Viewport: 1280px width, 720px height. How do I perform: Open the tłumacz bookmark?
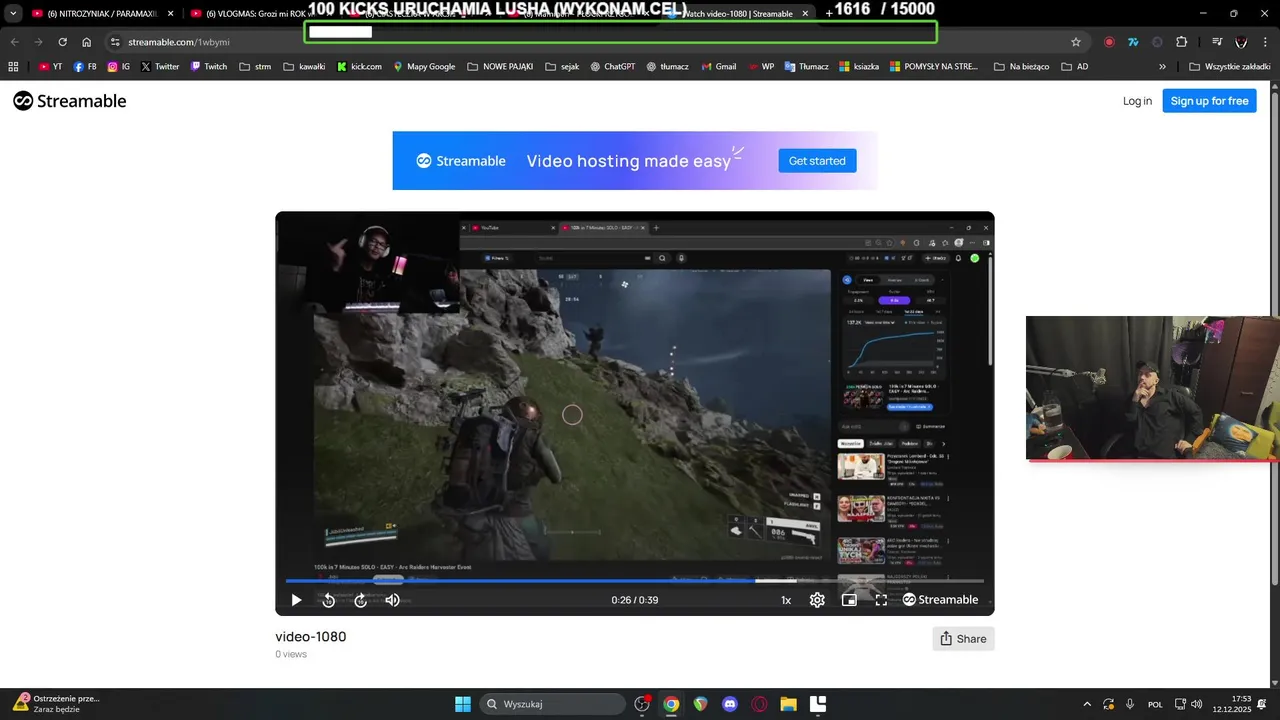coord(670,67)
